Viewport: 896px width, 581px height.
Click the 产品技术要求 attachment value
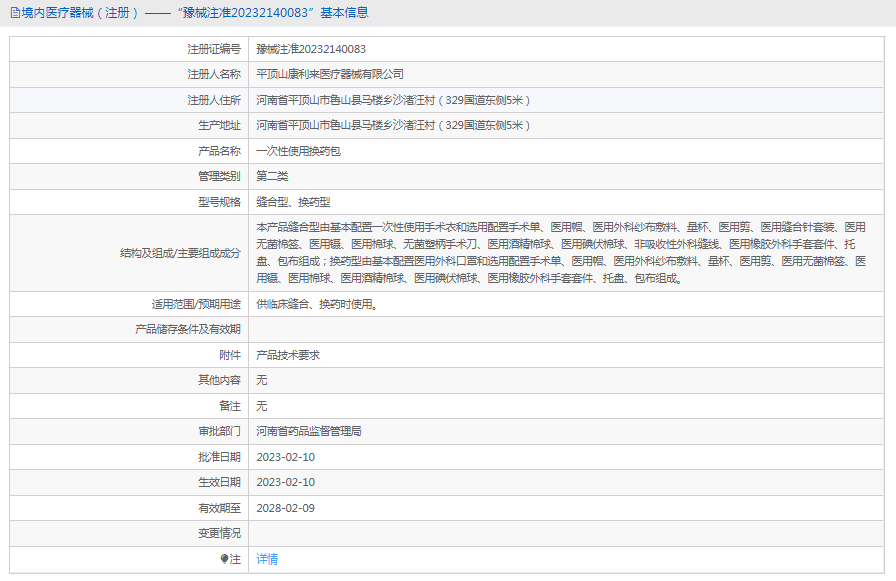(x=287, y=355)
